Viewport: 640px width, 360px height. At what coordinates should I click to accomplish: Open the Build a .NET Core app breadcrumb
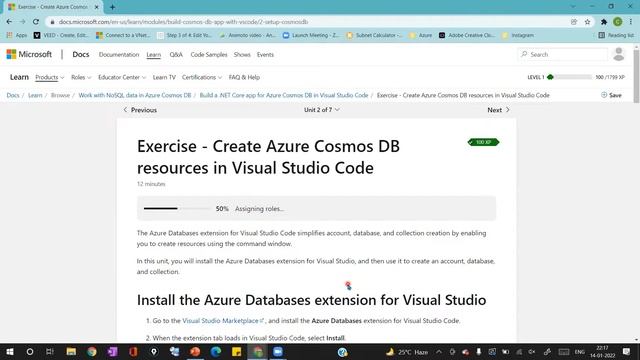(284, 95)
